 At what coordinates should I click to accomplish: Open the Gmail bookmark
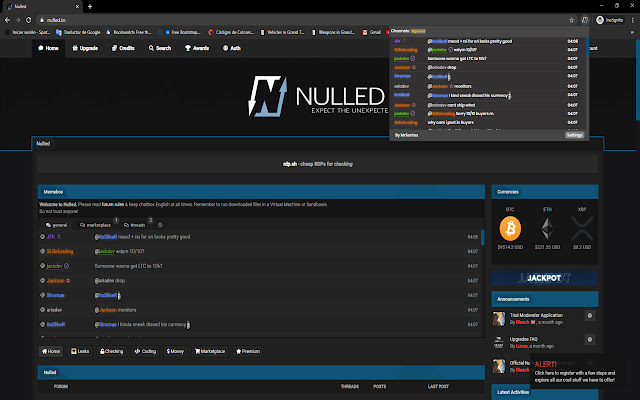coord(371,32)
